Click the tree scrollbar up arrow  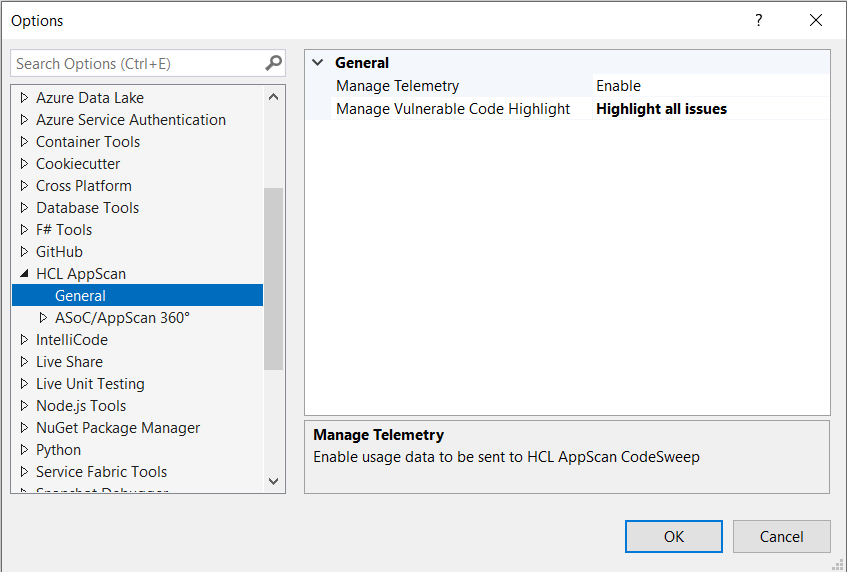coord(273,97)
